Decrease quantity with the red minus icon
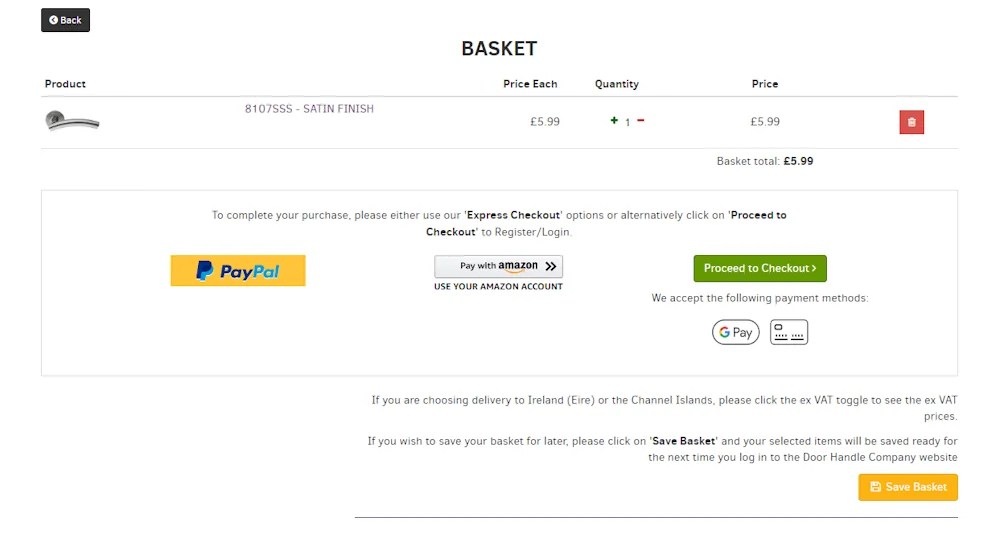The width and height of the screenshot is (1000, 534). [640, 120]
